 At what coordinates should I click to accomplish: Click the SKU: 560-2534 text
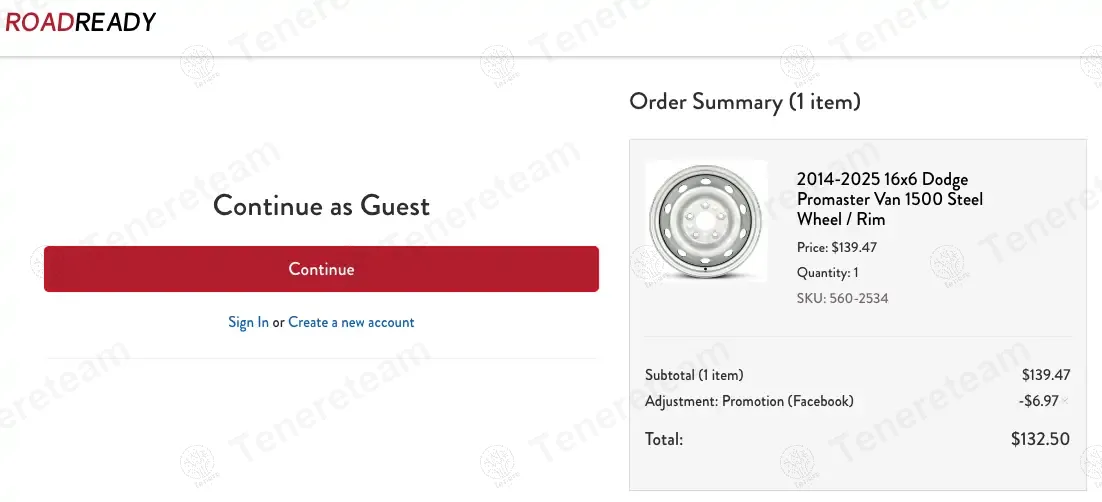(842, 298)
